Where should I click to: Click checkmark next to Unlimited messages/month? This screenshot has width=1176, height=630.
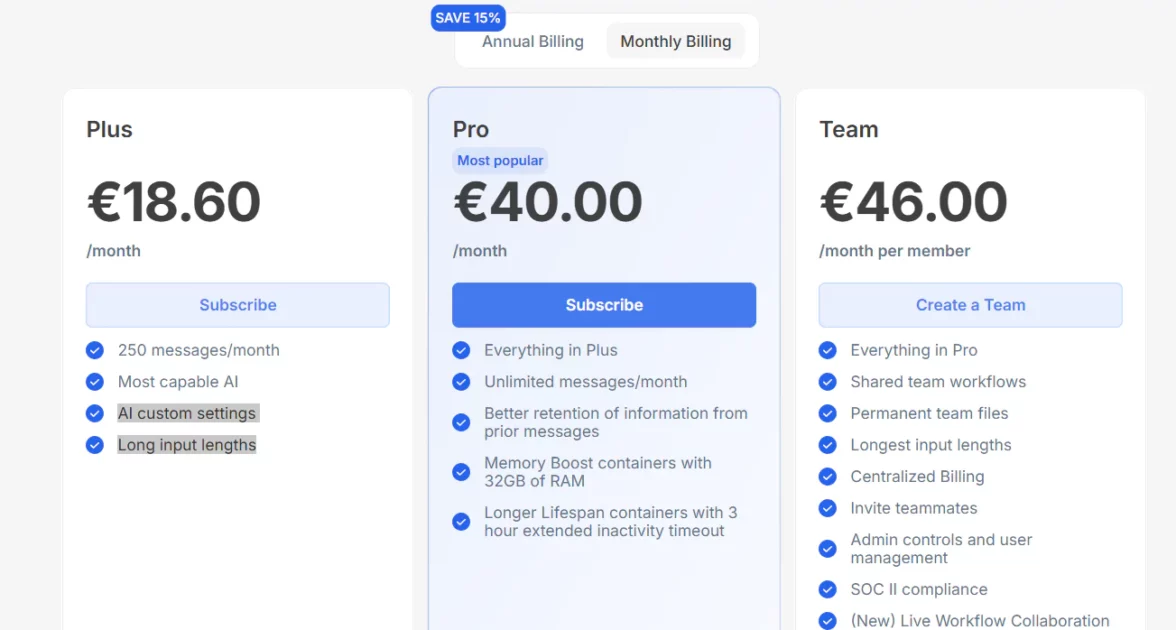coord(461,382)
